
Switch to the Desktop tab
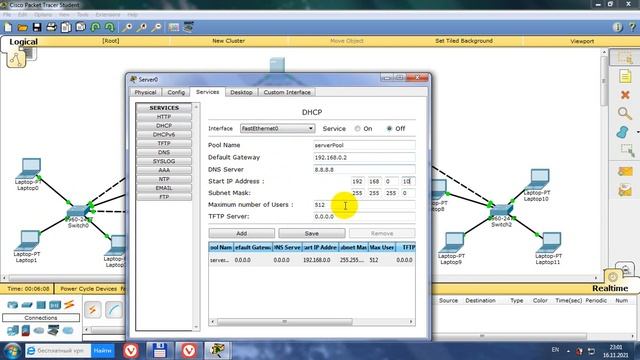tap(241, 92)
